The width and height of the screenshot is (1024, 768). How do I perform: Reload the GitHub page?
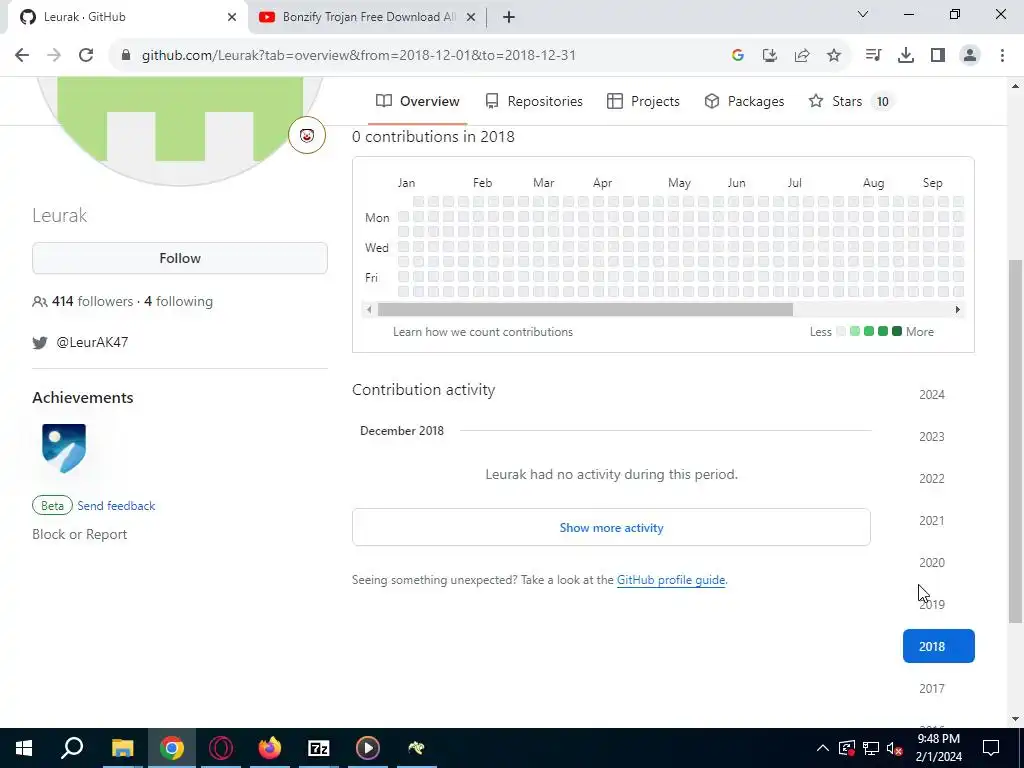pyautogui.click(x=86, y=56)
